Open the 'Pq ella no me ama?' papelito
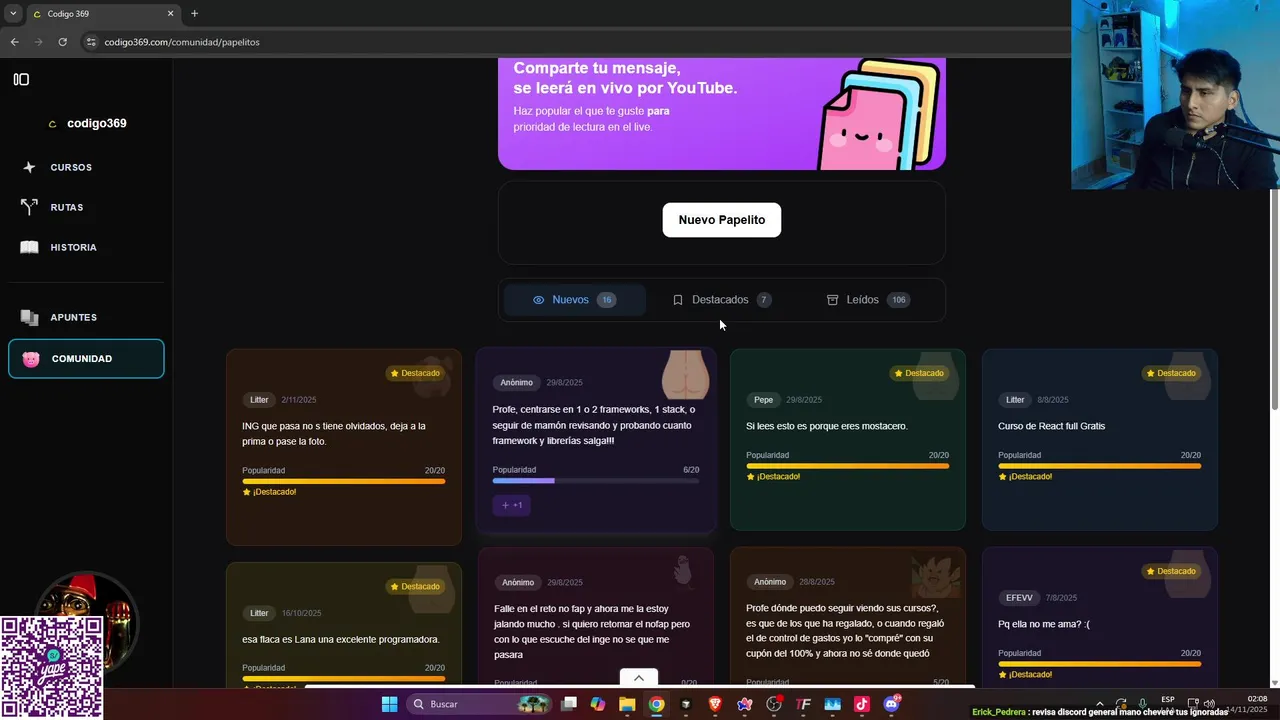The height and width of the screenshot is (720, 1280). [1100, 617]
